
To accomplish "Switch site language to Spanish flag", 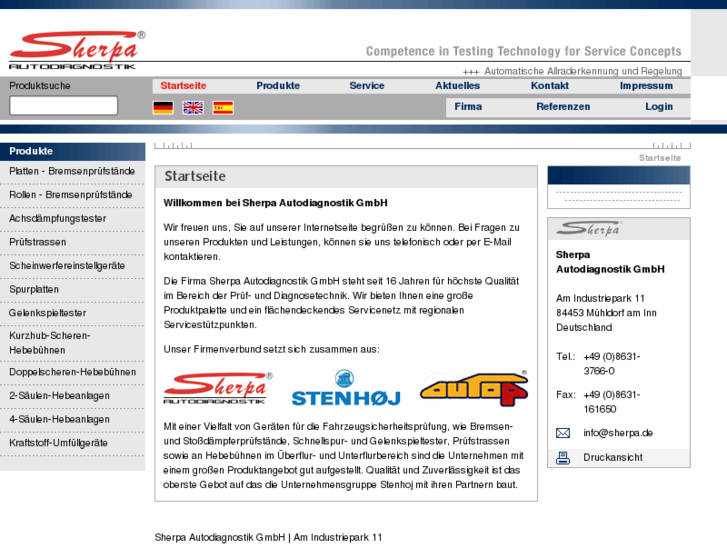I will click(x=223, y=108).
